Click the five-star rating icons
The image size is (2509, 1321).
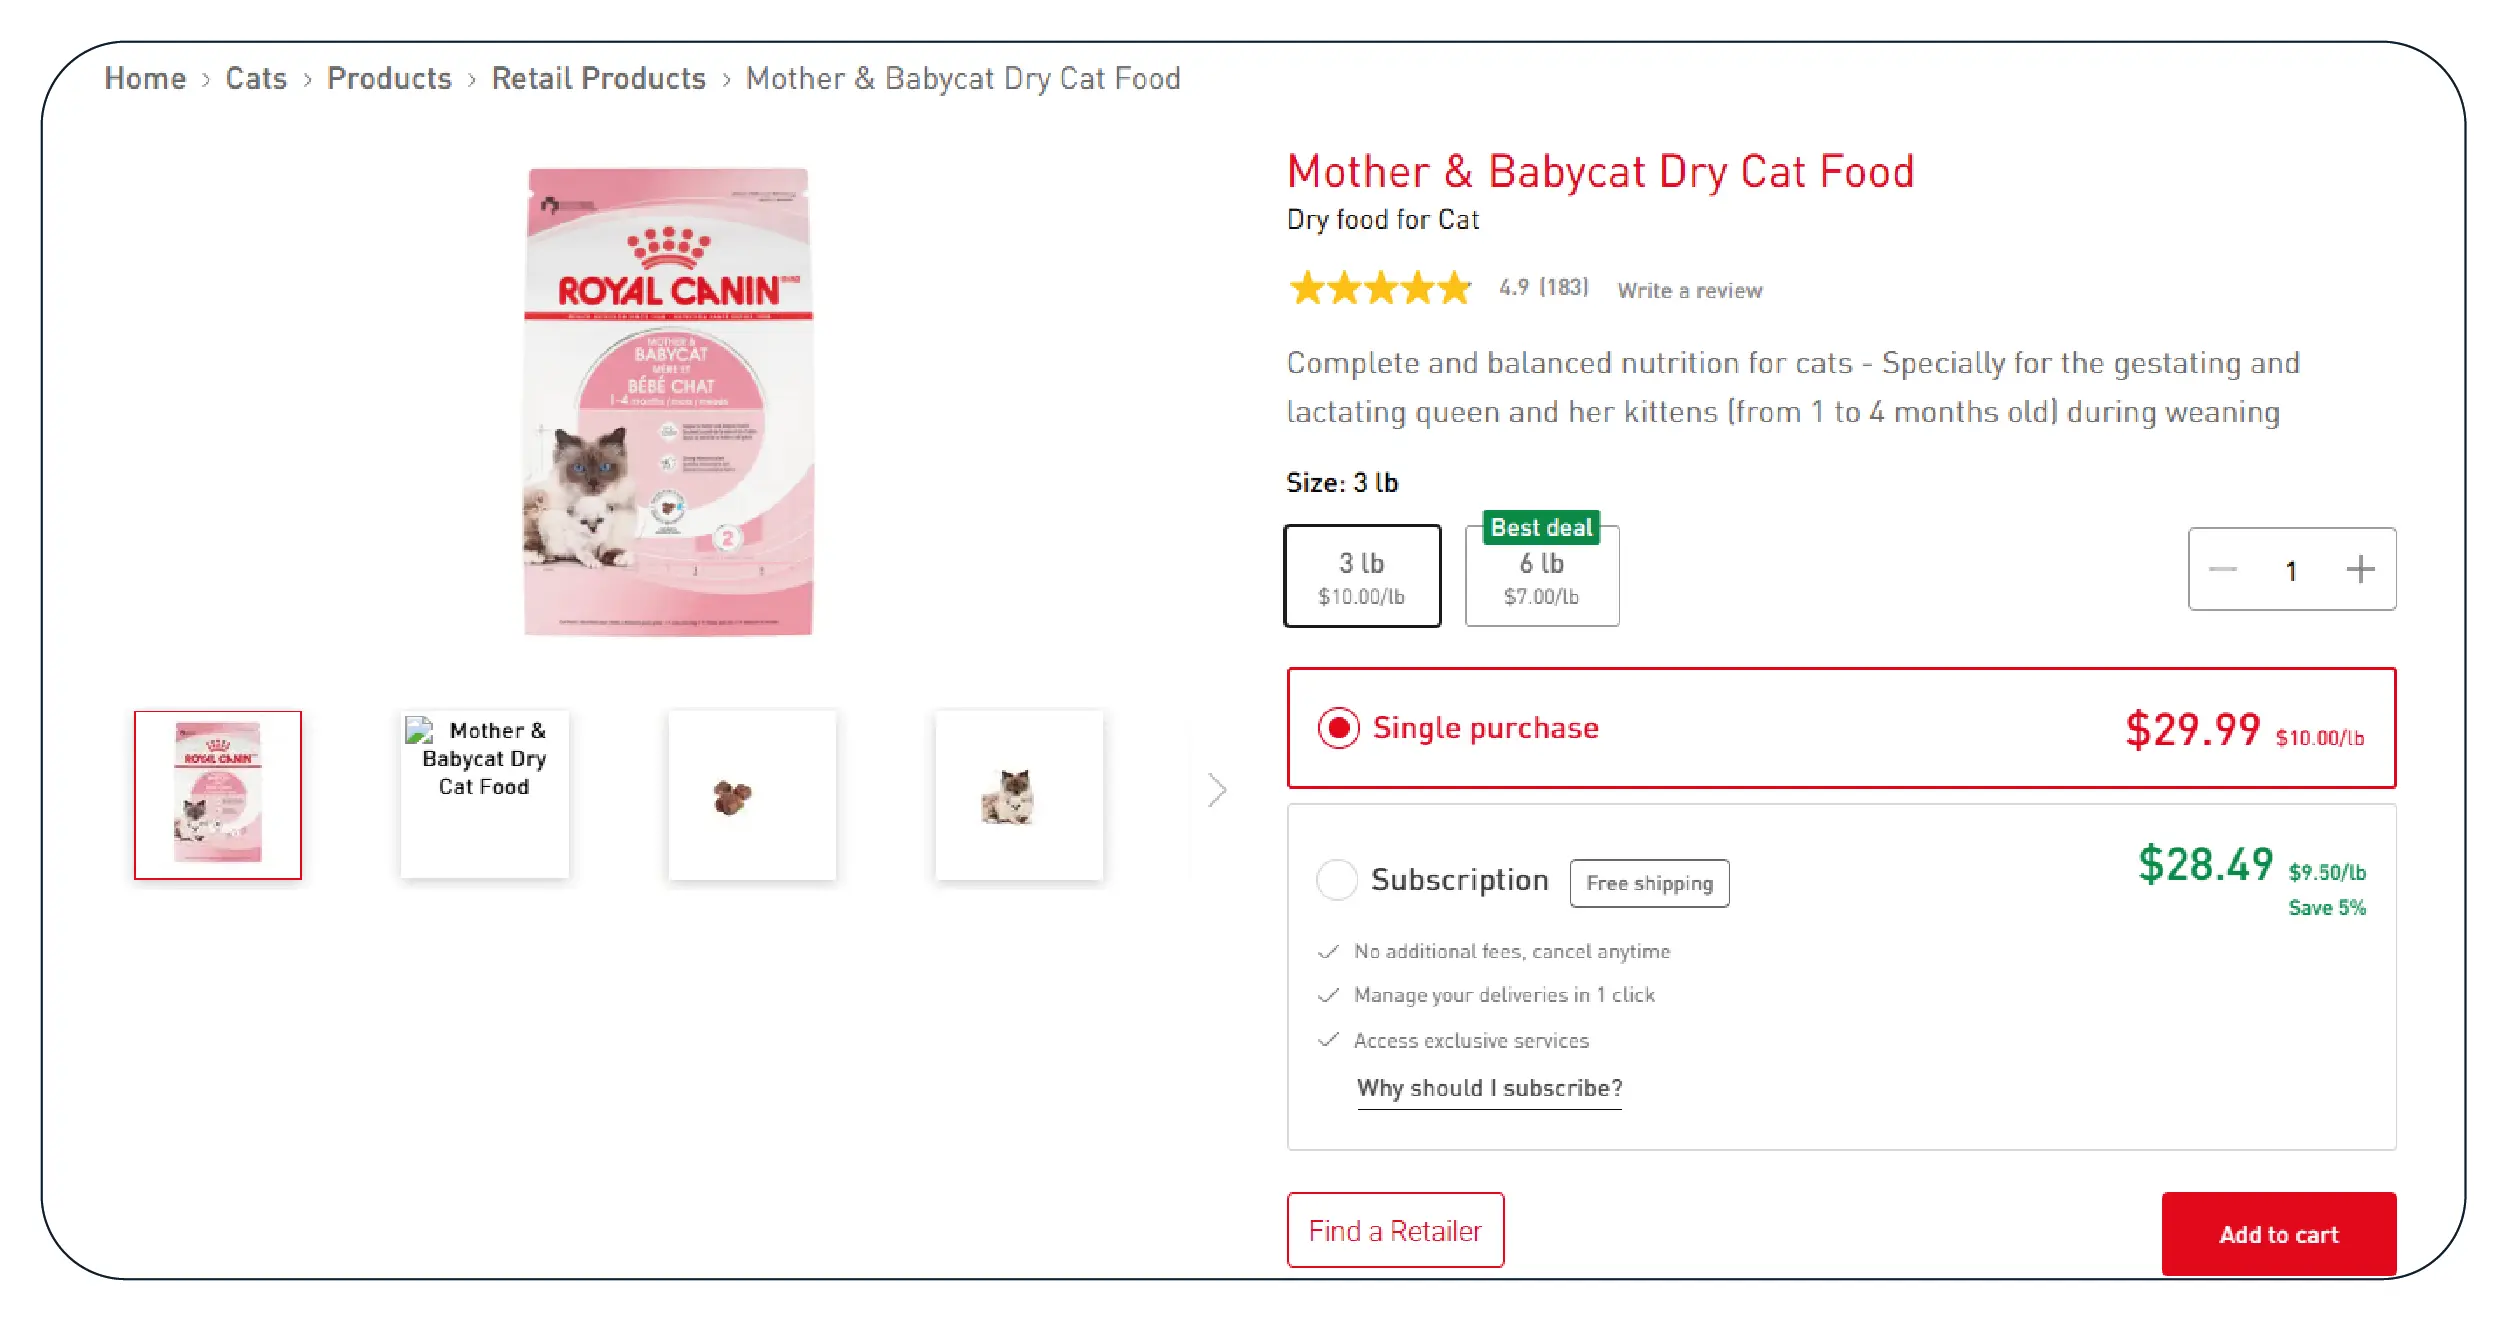click(x=1380, y=288)
